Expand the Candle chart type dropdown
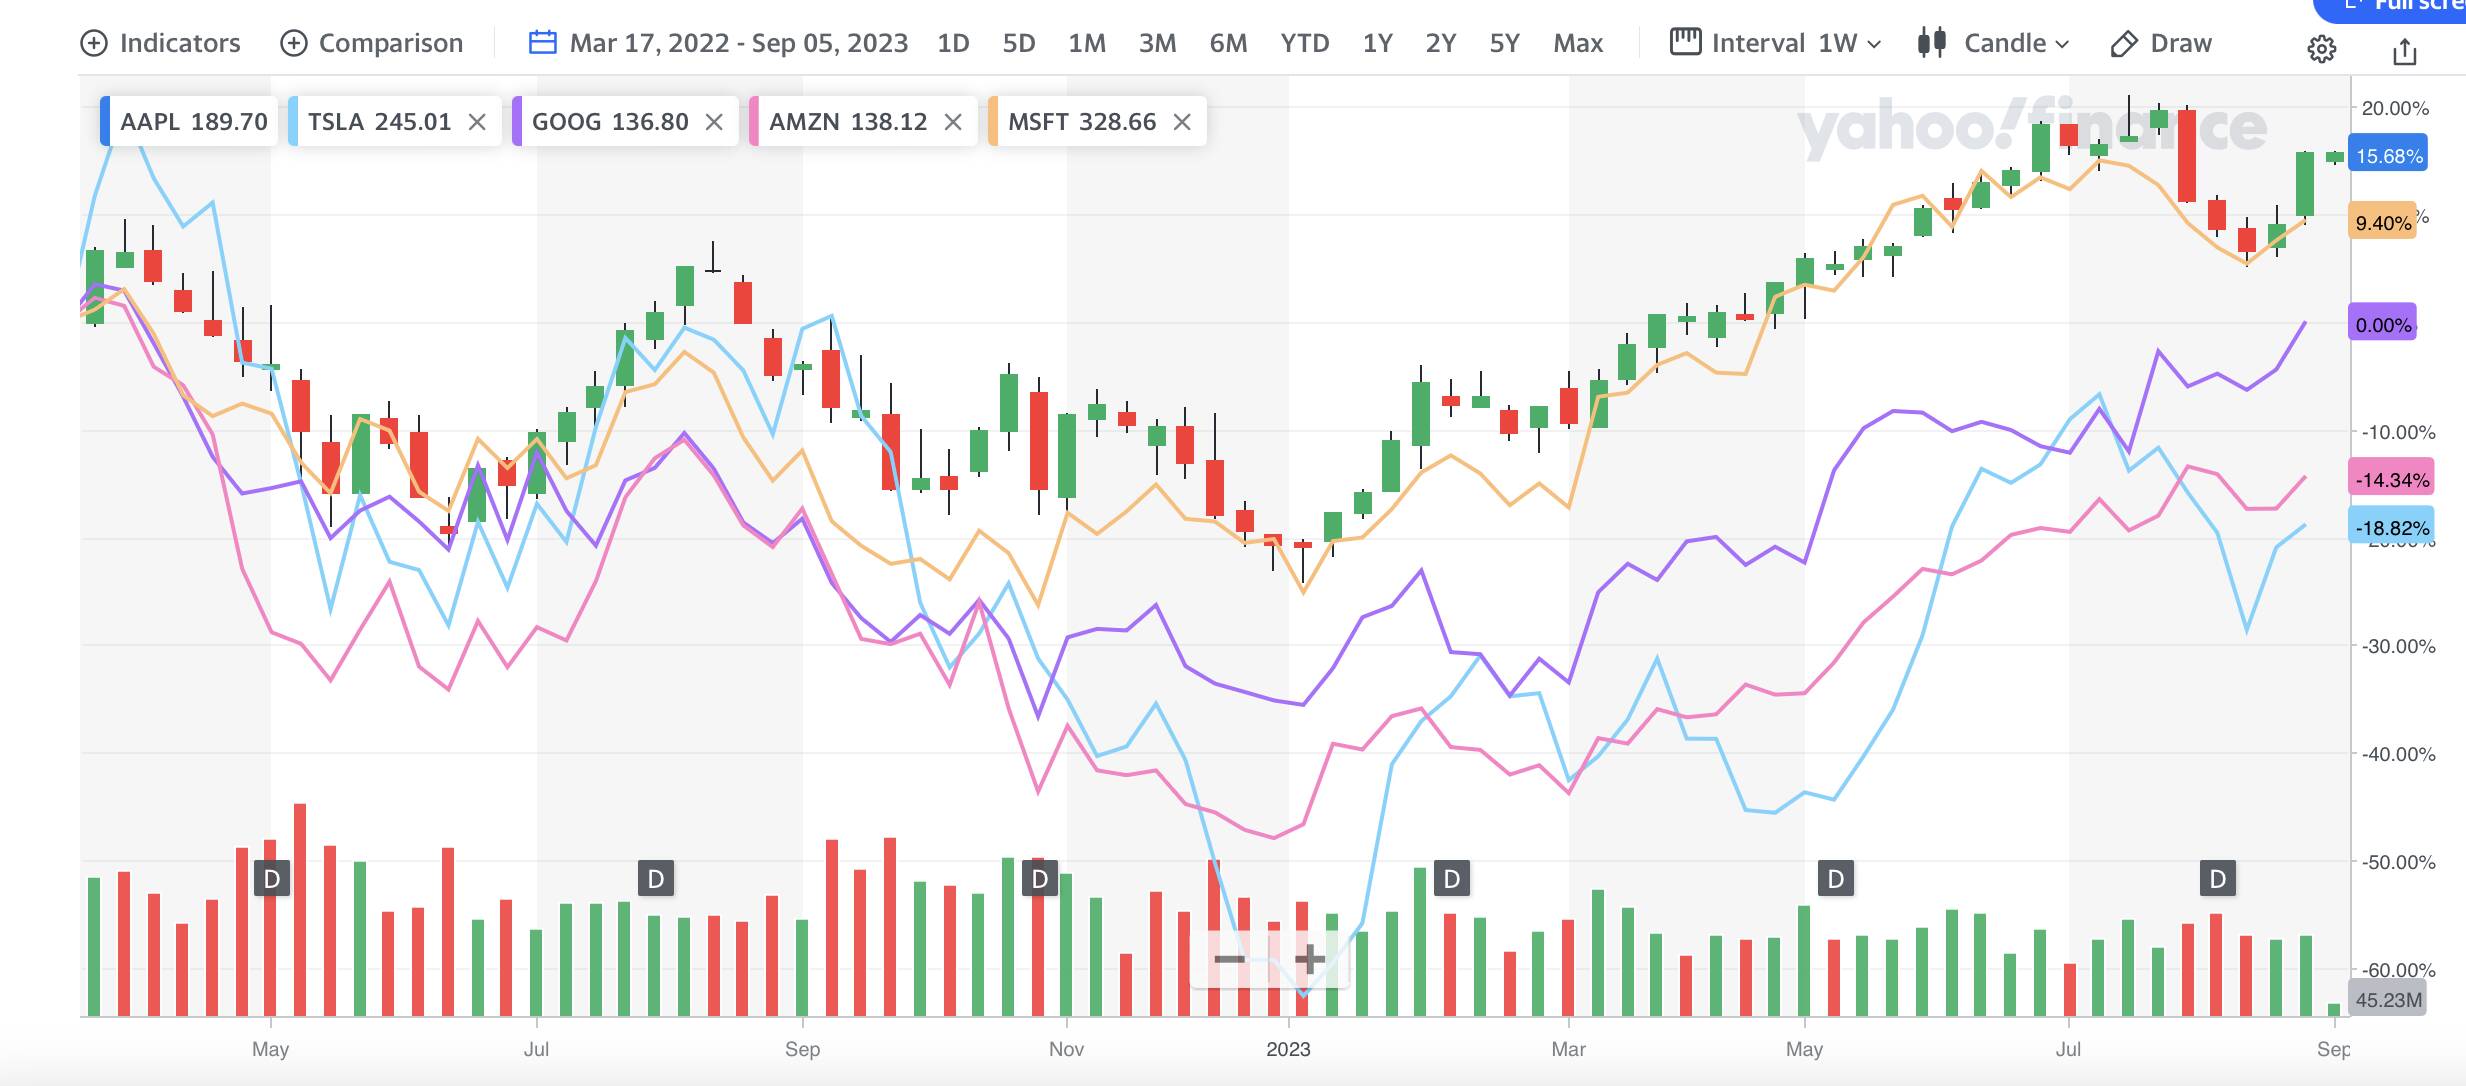Viewport: 2466px width, 1086px height. (1993, 43)
